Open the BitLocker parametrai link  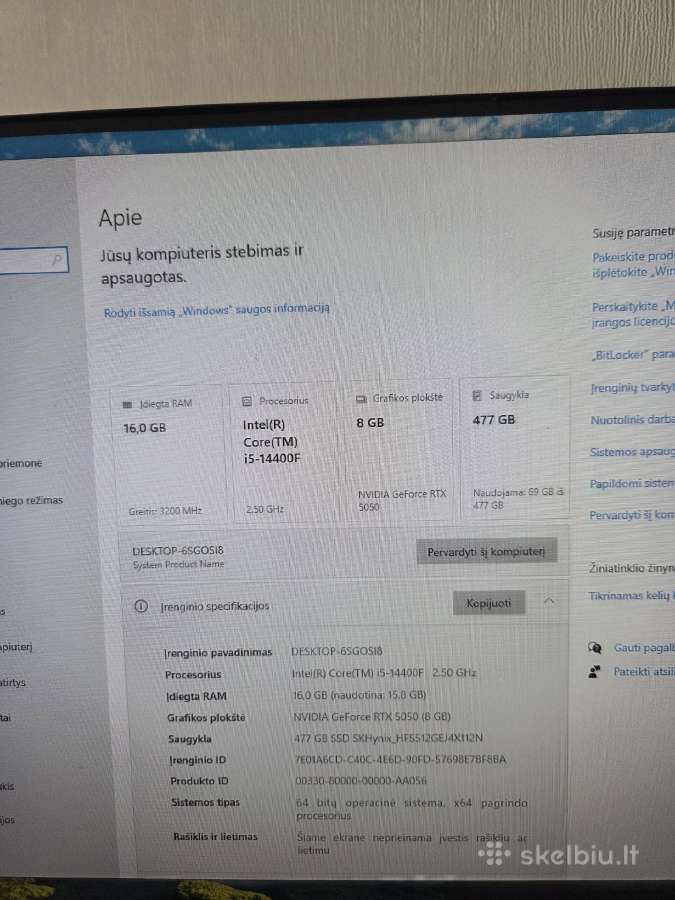point(633,355)
